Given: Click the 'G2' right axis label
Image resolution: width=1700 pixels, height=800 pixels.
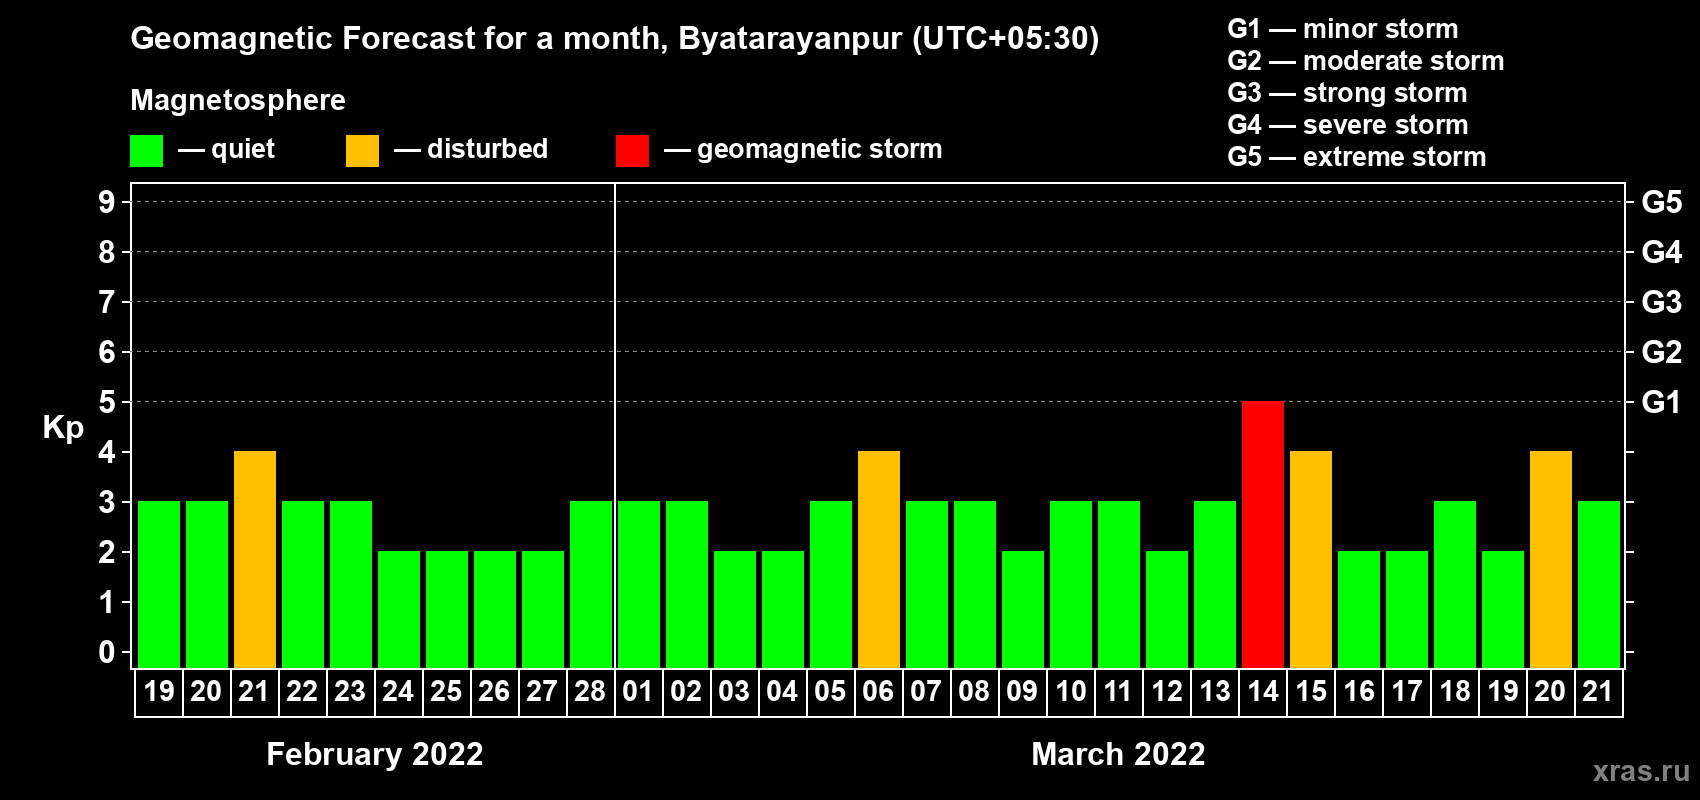Looking at the screenshot, I should (x=1661, y=352).
